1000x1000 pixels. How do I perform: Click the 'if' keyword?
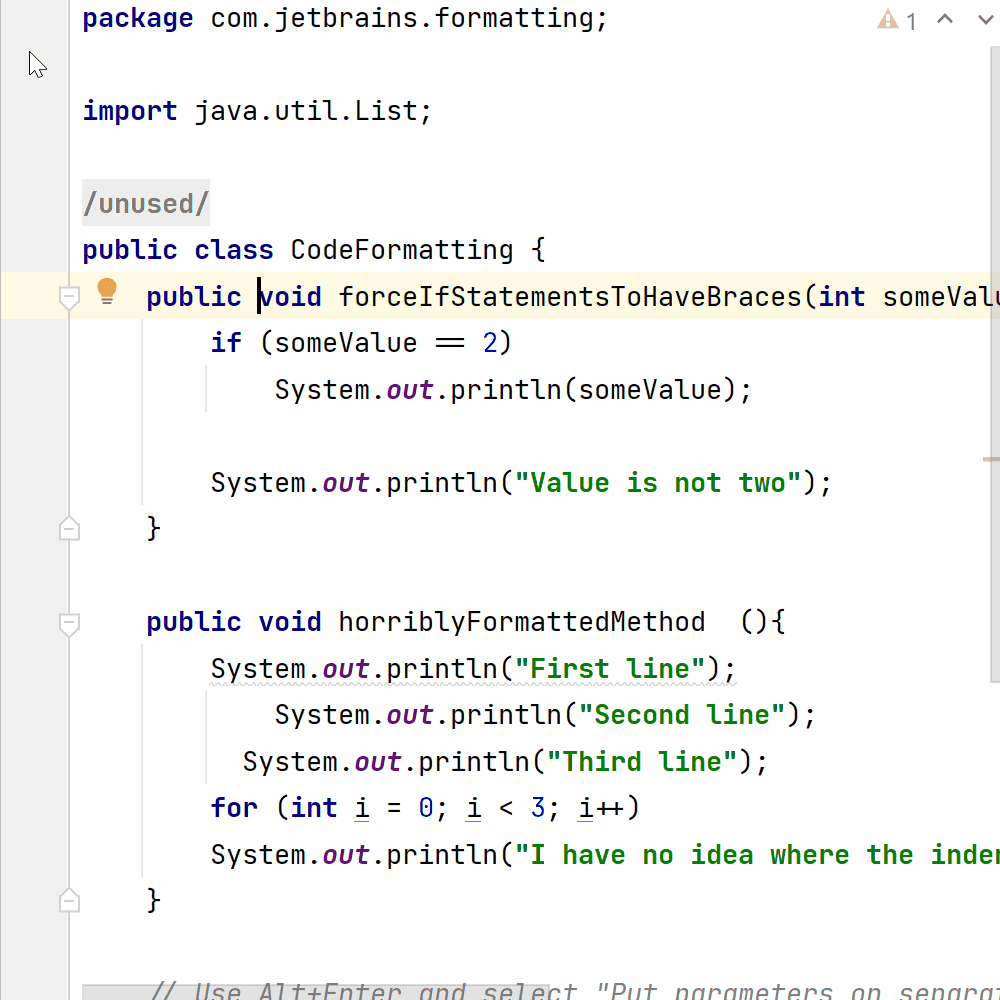tap(226, 343)
